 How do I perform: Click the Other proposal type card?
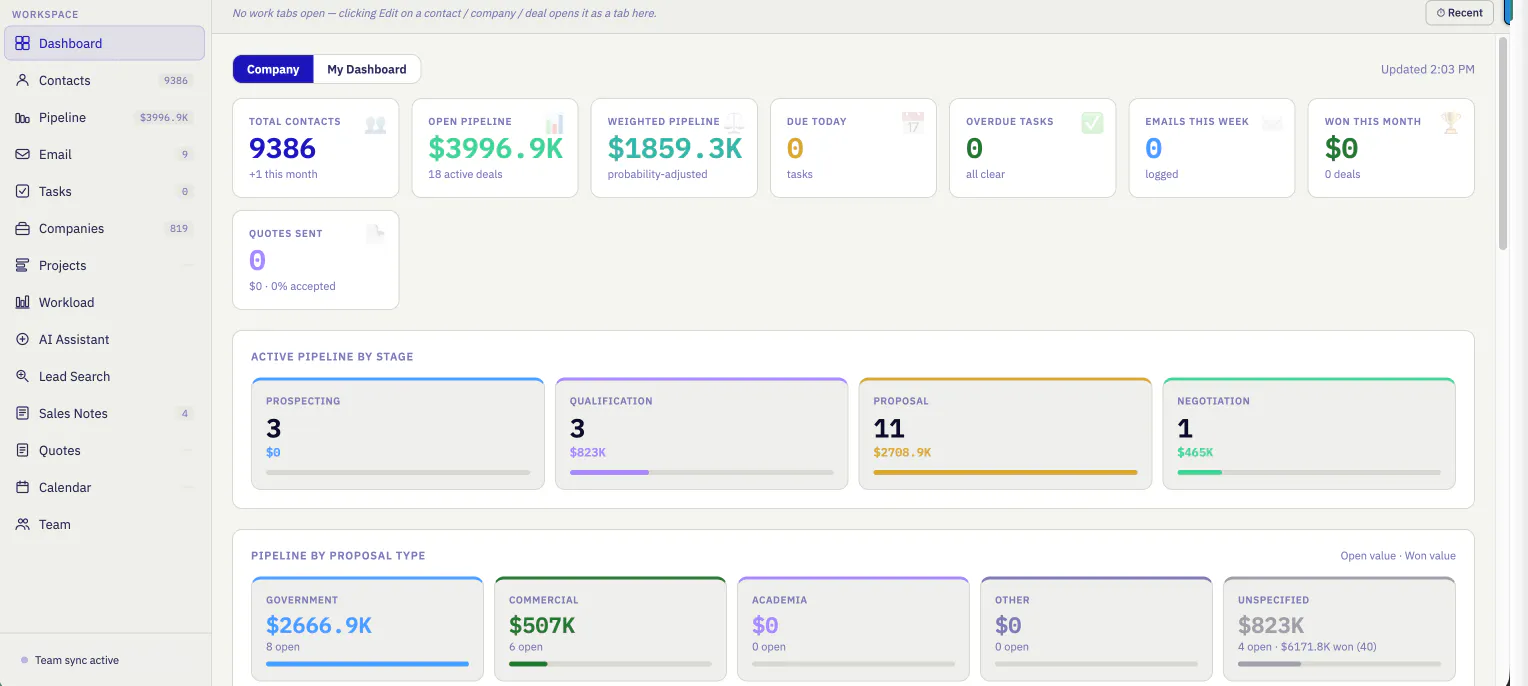1096,629
